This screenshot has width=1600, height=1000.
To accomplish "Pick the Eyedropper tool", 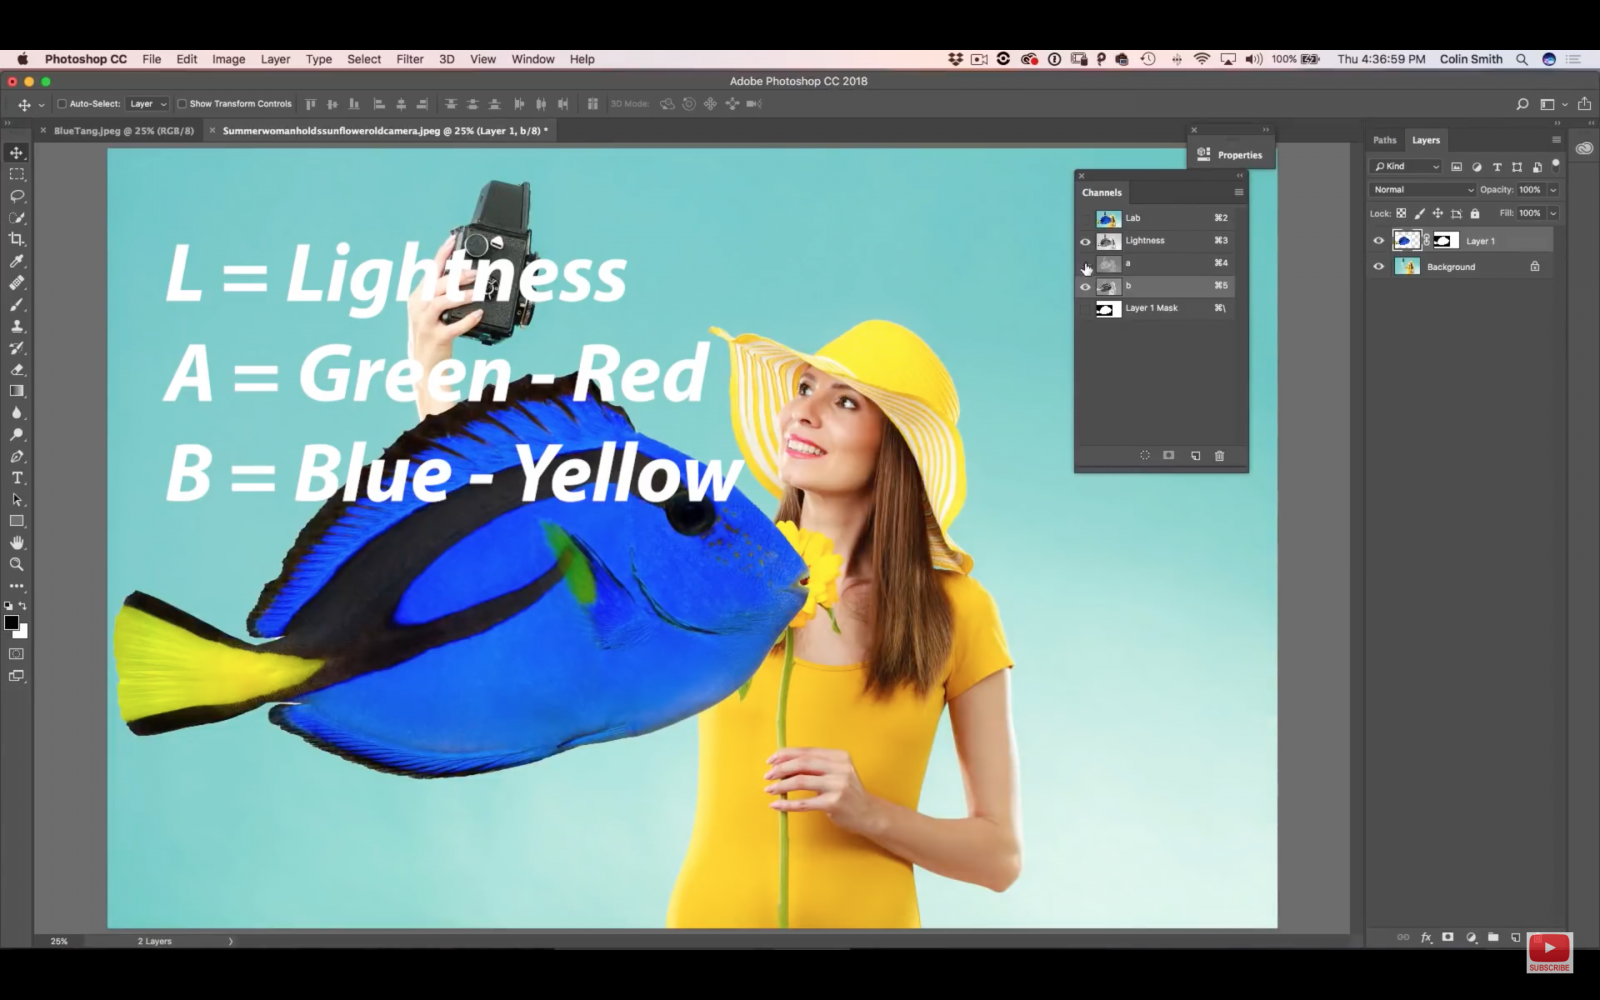I will (x=16, y=261).
